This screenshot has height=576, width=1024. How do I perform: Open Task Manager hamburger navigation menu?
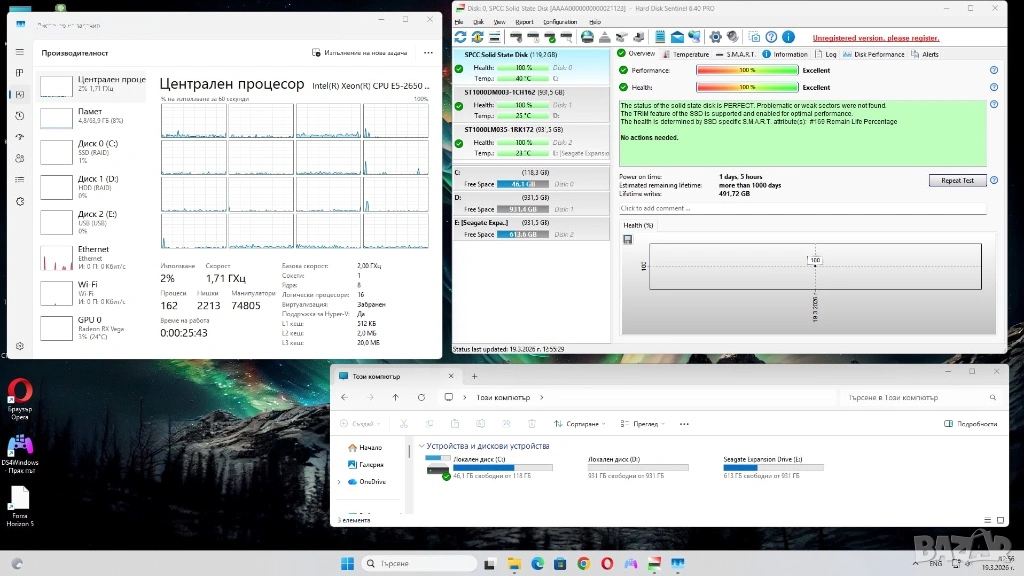[x=20, y=51]
